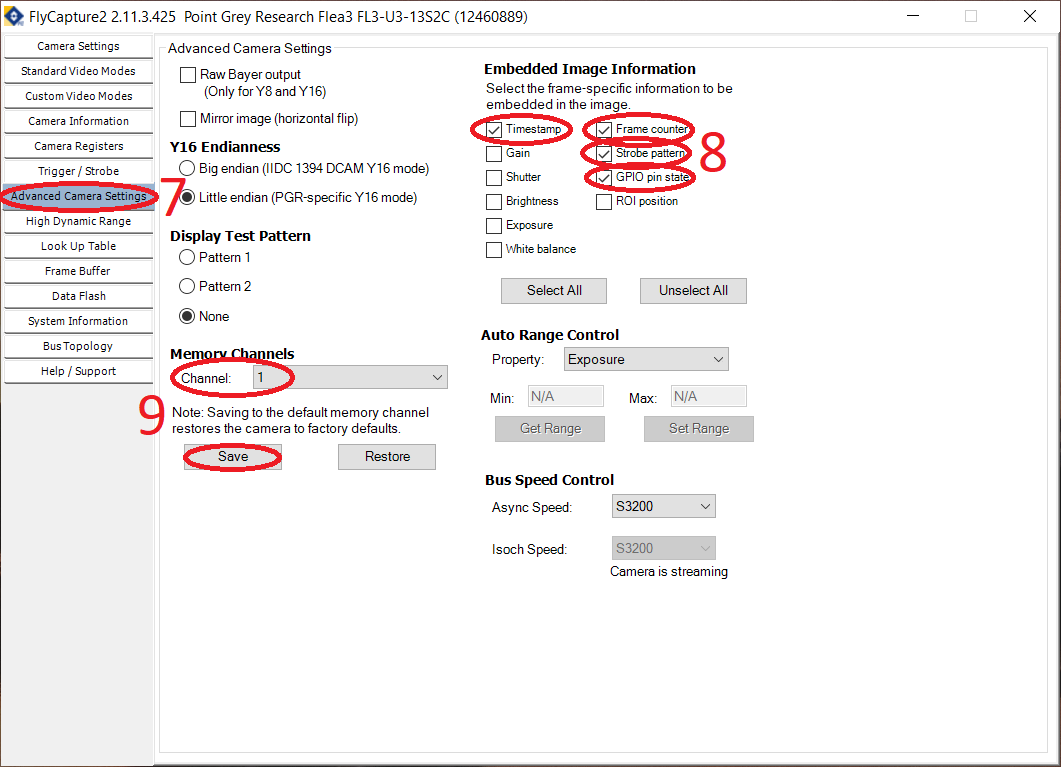Disable the Timestamp embedded information
Image resolution: width=1061 pixels, height=767 pixels.
pos(493,129)
